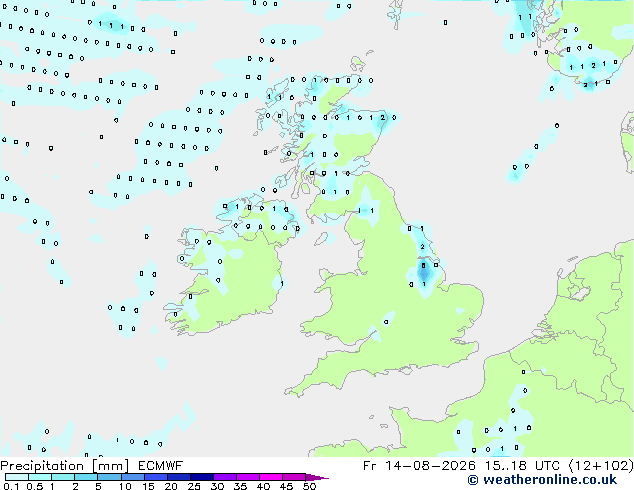Click the above-50 arrow tip of legend
This screenshot has width=634, height=490.
point(317,477)
